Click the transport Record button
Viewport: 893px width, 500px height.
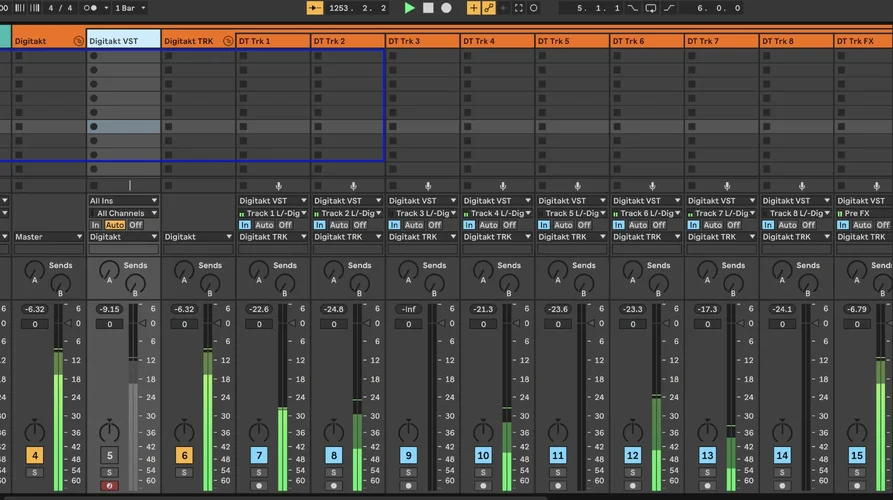tap(446, 8)
